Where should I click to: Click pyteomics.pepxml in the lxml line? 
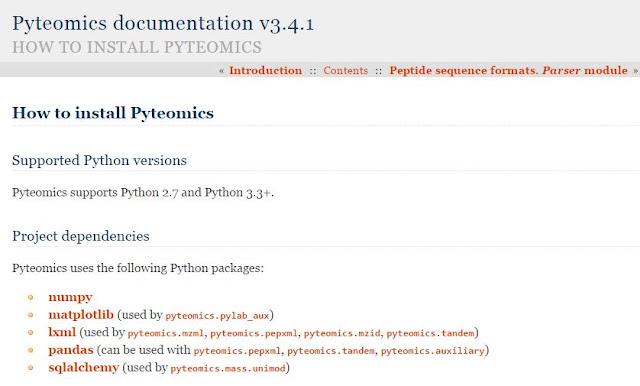(253, 333)
